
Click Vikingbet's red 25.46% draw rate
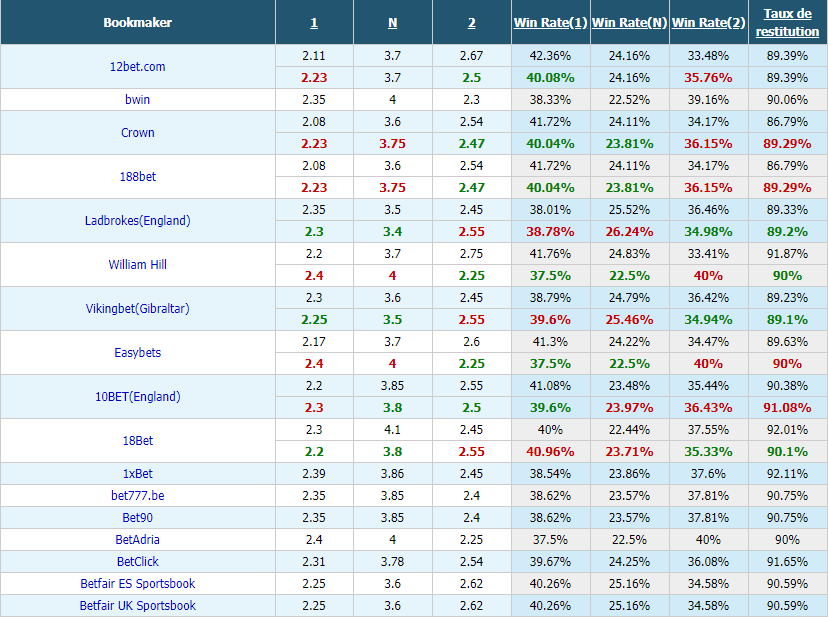tap(629, 320)
